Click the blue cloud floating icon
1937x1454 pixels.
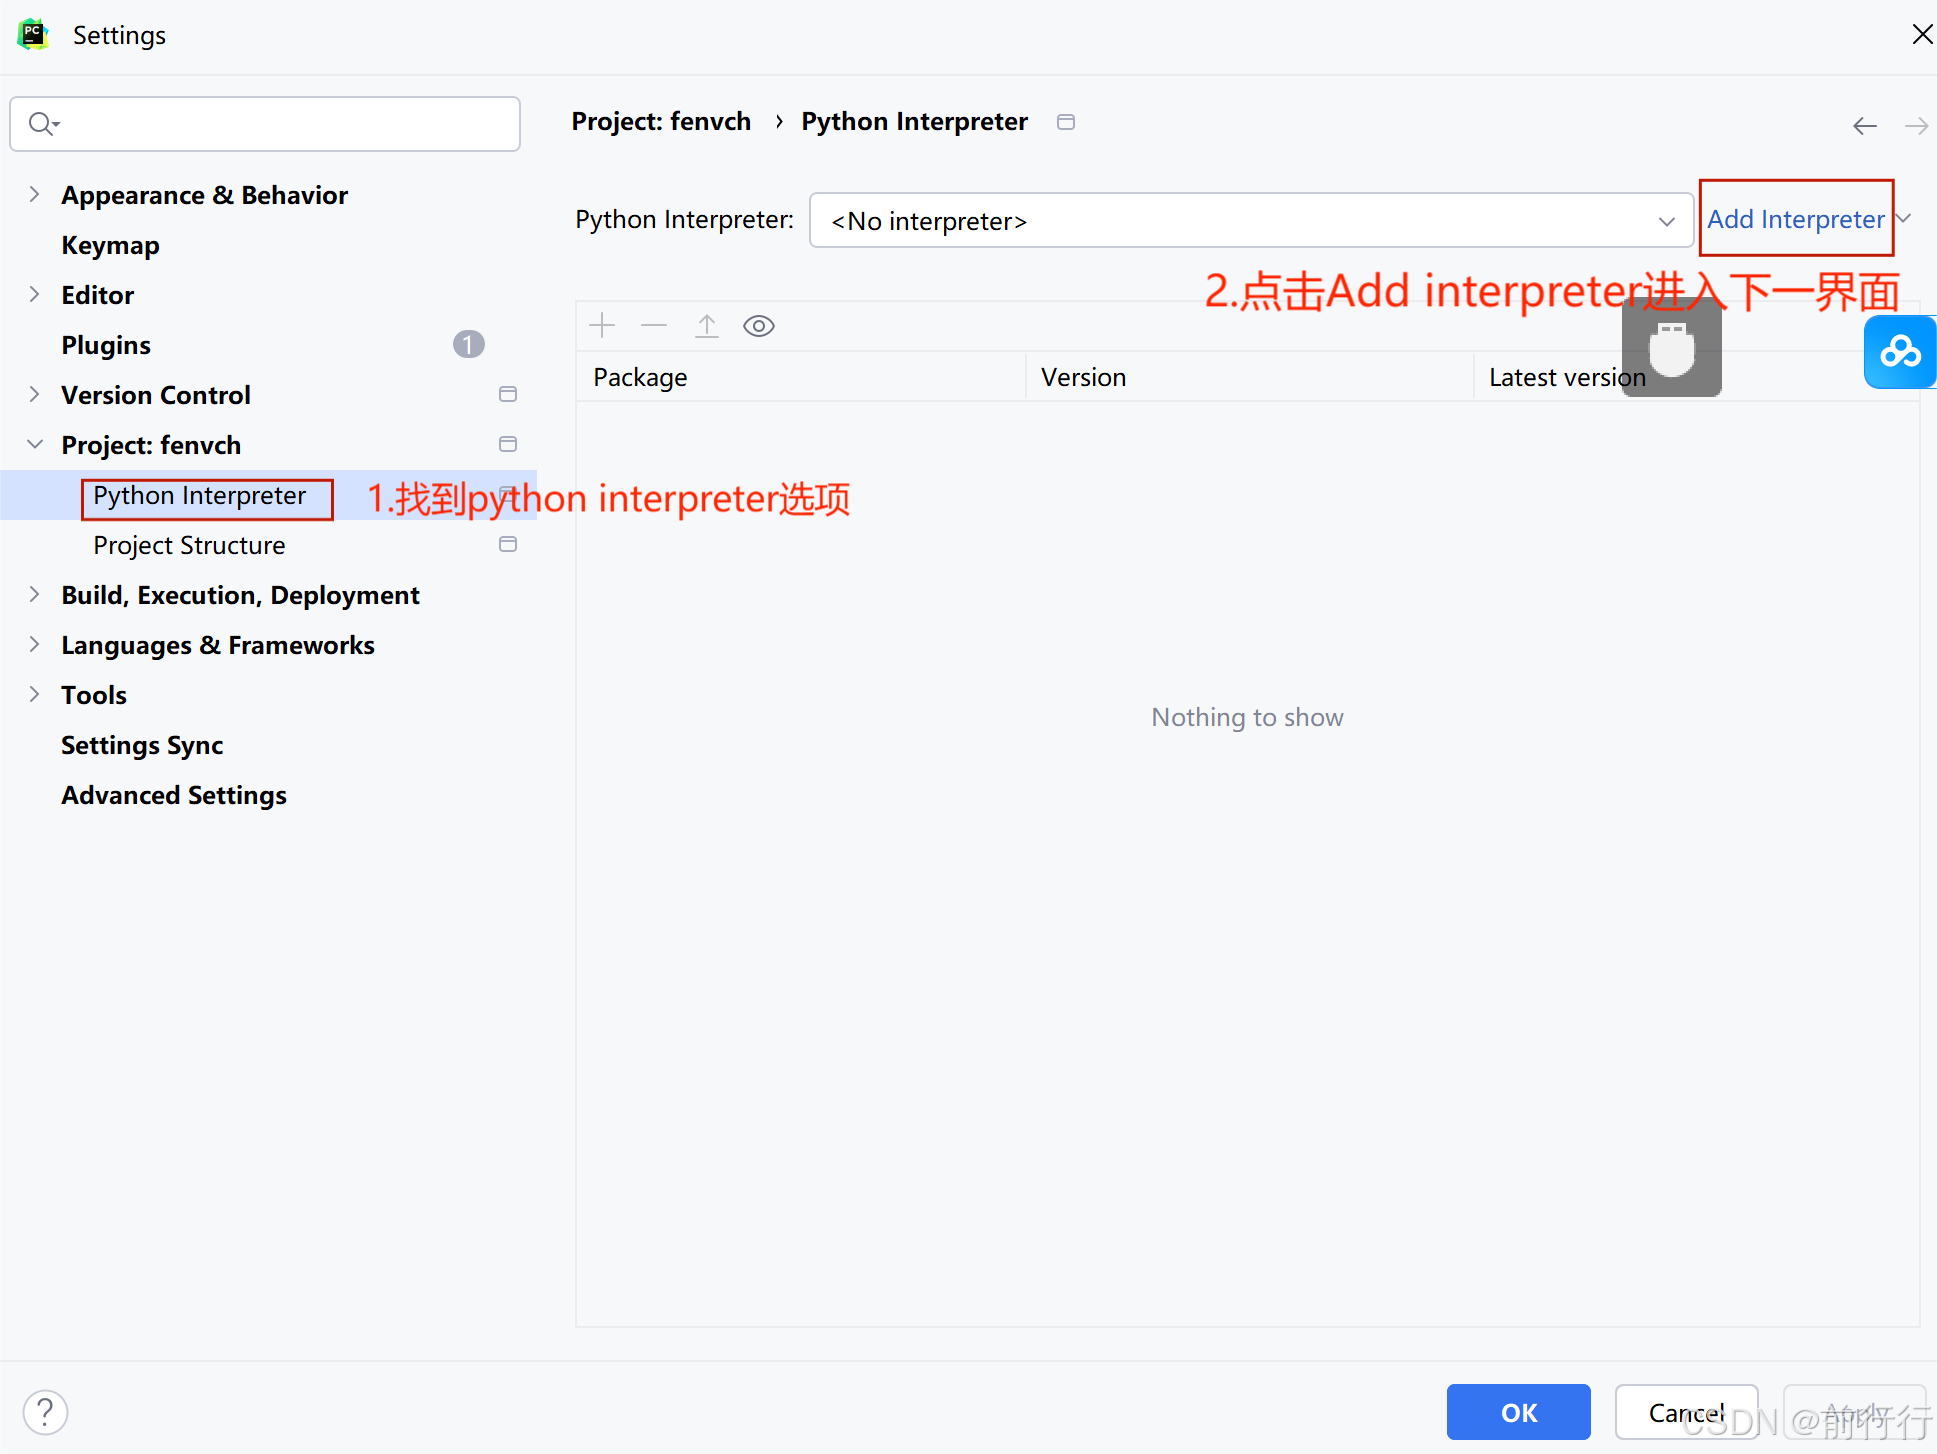click(1899, 352)
